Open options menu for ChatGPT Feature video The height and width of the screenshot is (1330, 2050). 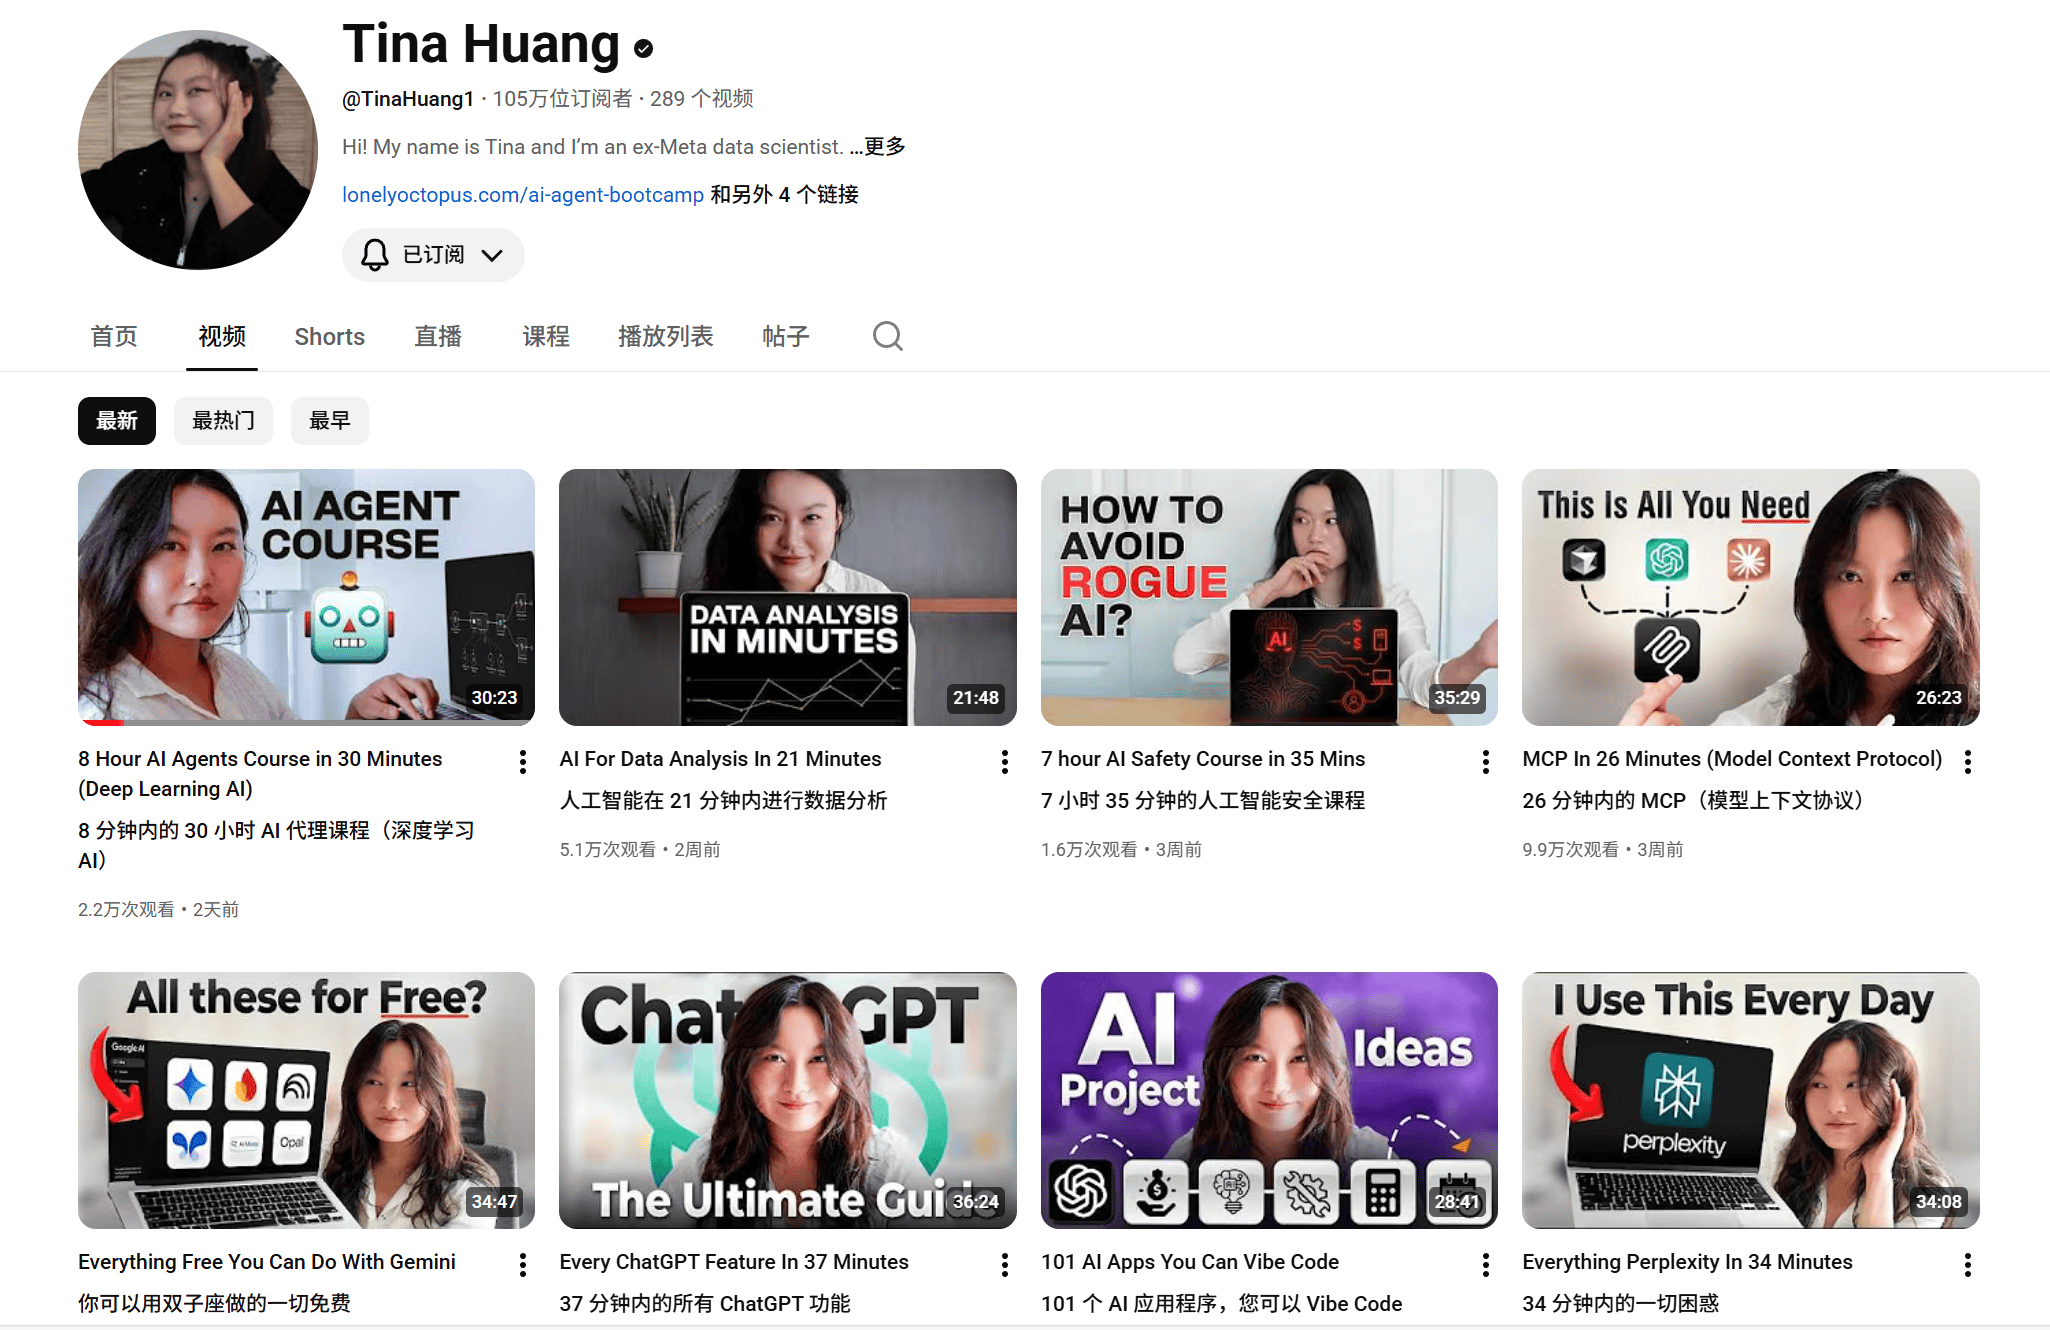[1004, 1265]
